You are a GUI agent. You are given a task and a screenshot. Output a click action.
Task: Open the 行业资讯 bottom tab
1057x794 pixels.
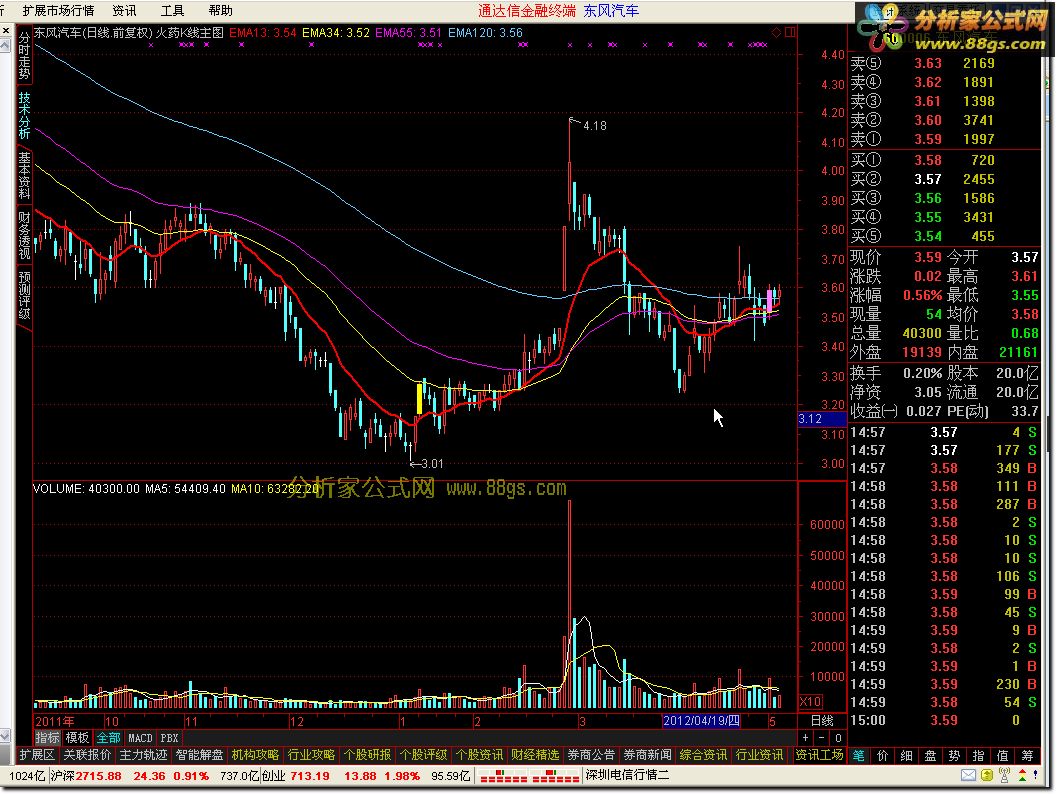[x=759, y=755]
